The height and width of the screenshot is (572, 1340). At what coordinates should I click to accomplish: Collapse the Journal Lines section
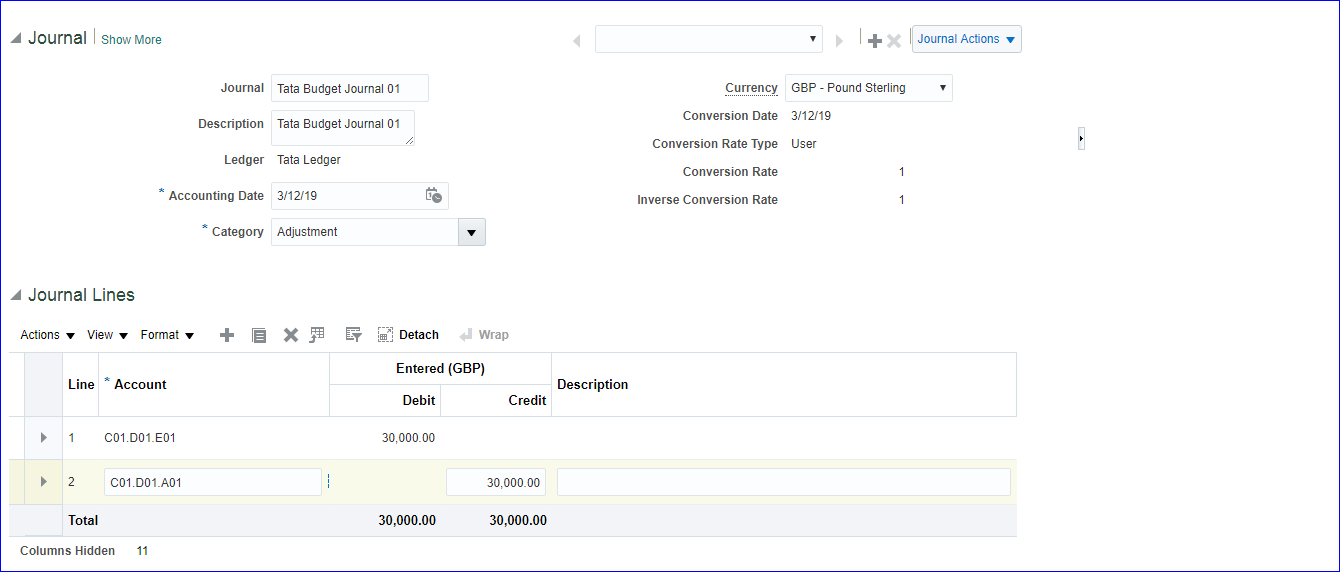click(16, 296)
